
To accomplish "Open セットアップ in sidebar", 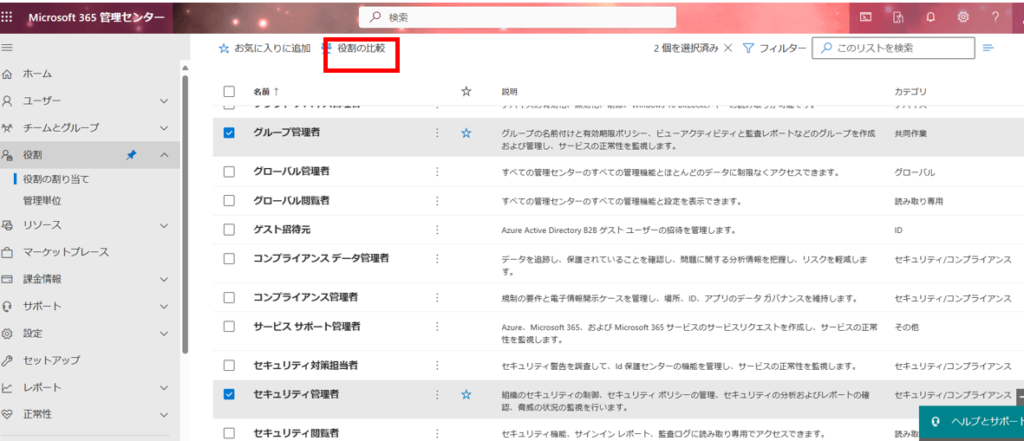I will tap(52, 360).
